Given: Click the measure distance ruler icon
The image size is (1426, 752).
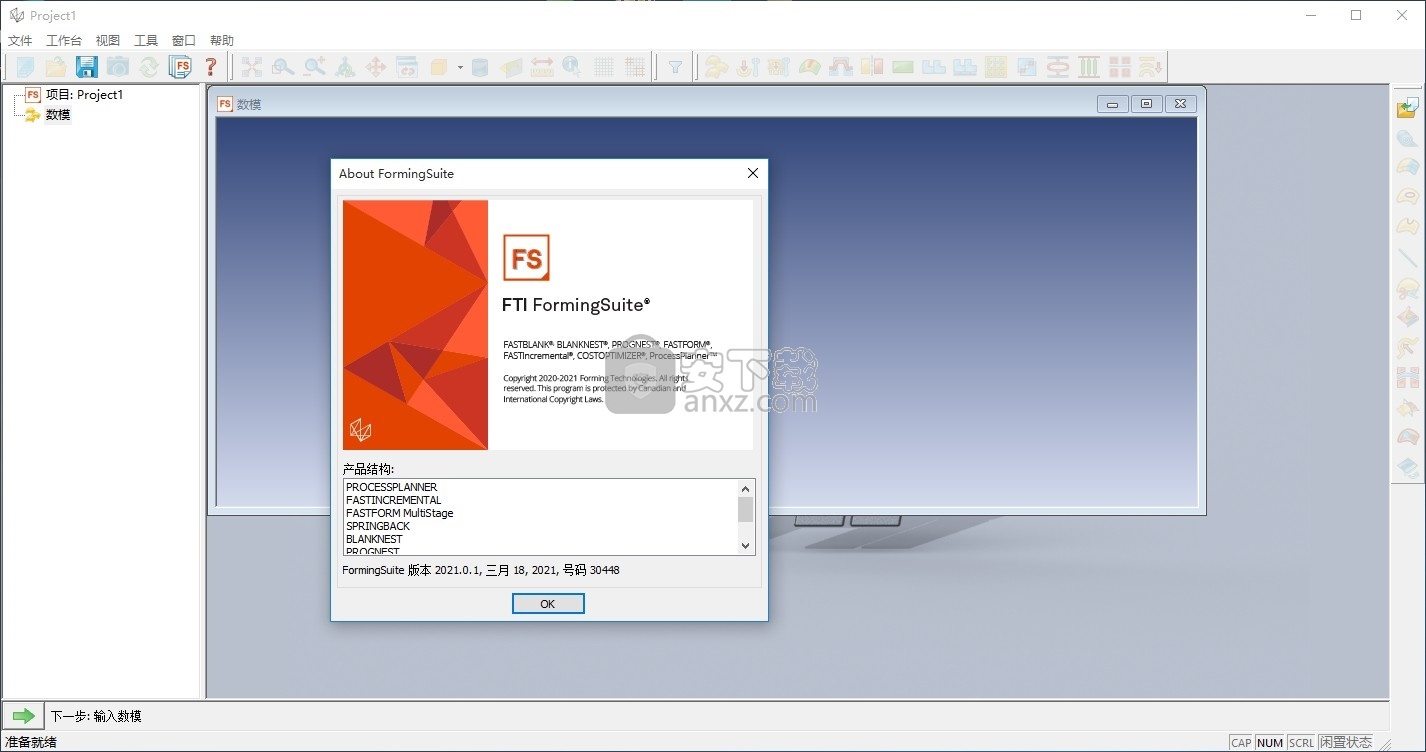Looking at the screenshot, I should [x=542, y=67].
